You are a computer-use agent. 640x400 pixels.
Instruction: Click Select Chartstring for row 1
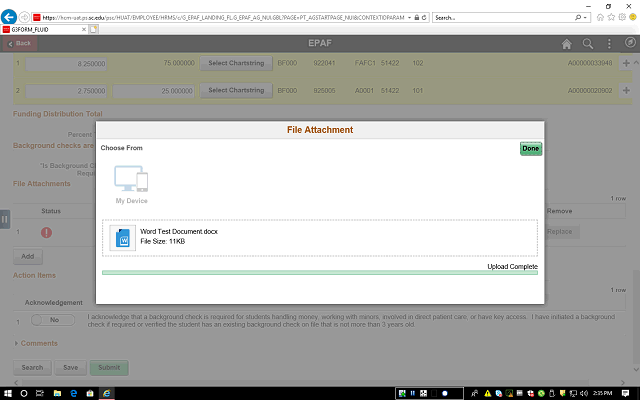(x=236, y=63)
